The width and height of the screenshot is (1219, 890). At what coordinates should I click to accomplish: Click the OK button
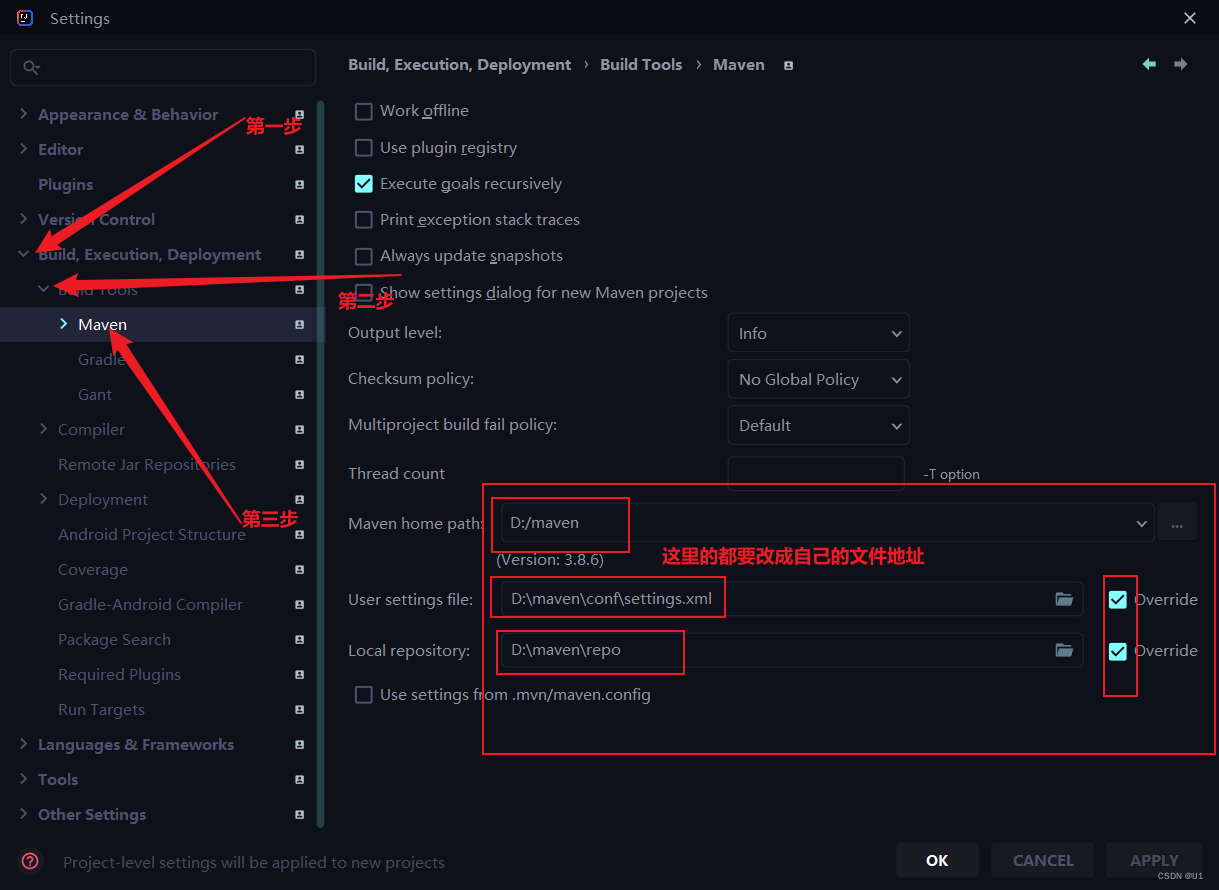pyautogui.click(x=937, y=860)
